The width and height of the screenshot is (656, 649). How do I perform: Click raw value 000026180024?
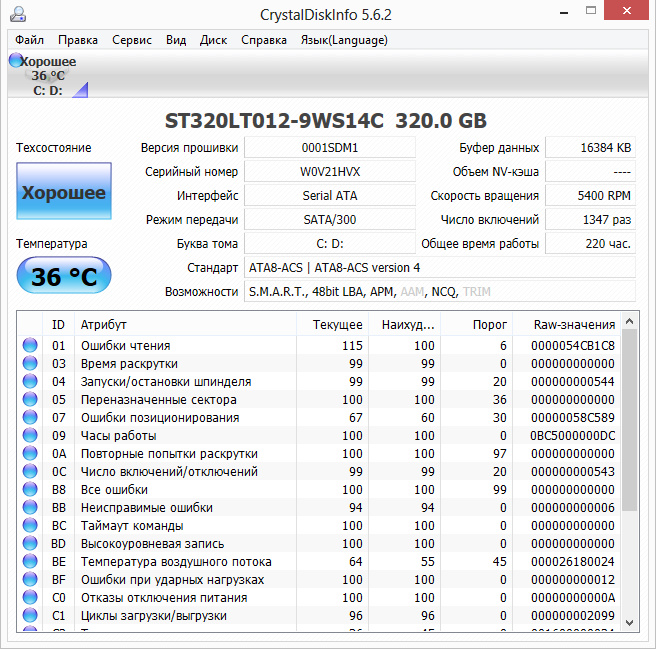tap(573, 562)
